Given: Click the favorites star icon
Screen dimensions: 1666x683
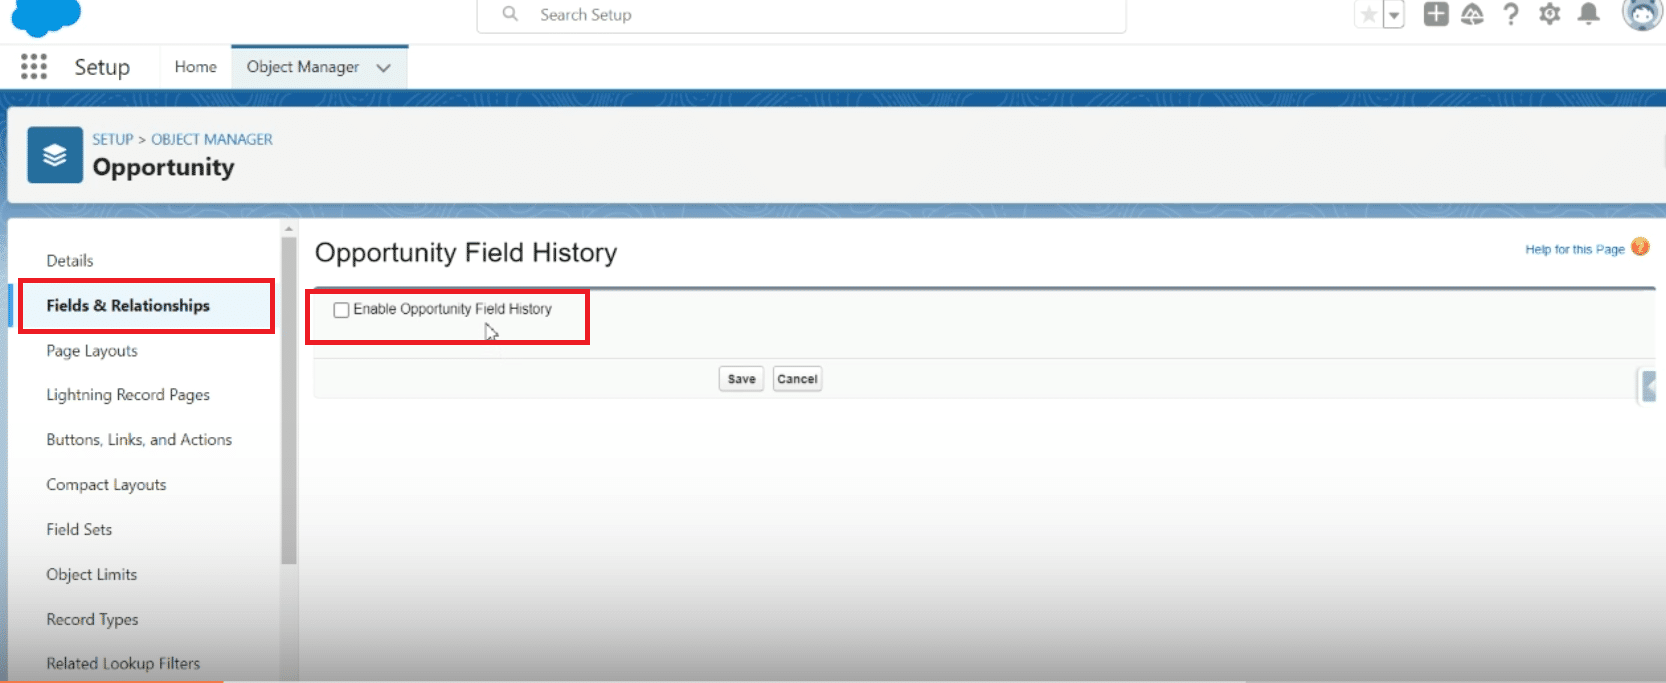Looking at the screenshot, I should [x=1368, y=15].
